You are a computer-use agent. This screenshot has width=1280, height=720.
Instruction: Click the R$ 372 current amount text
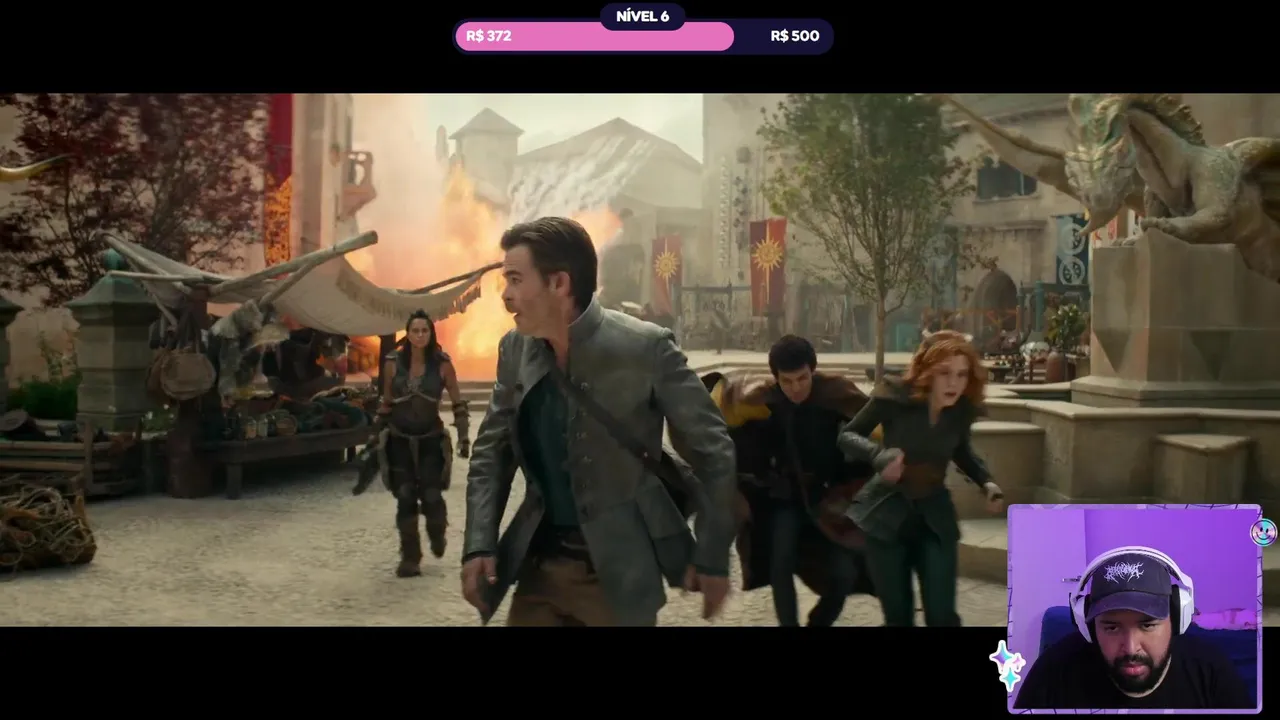tap(489, 36)
